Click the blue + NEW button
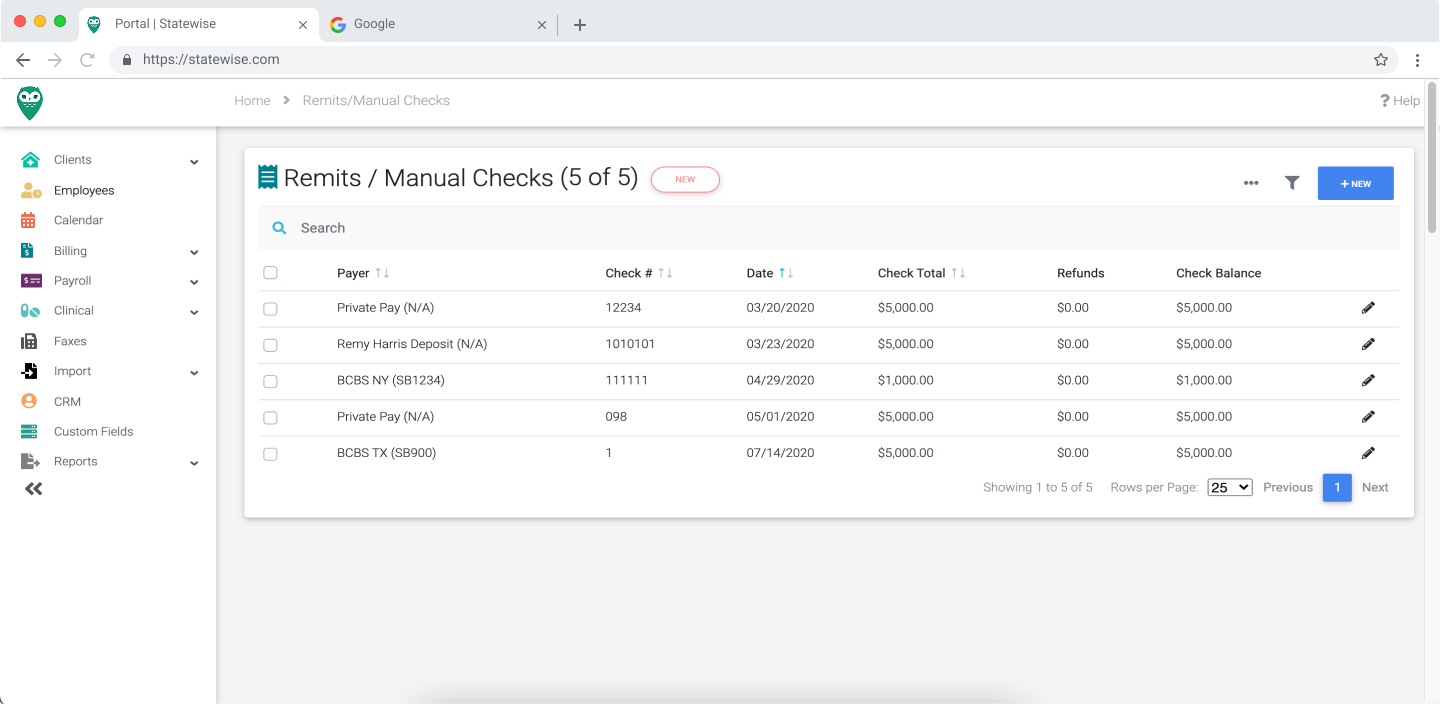1440x704 pixels. 1355,183
